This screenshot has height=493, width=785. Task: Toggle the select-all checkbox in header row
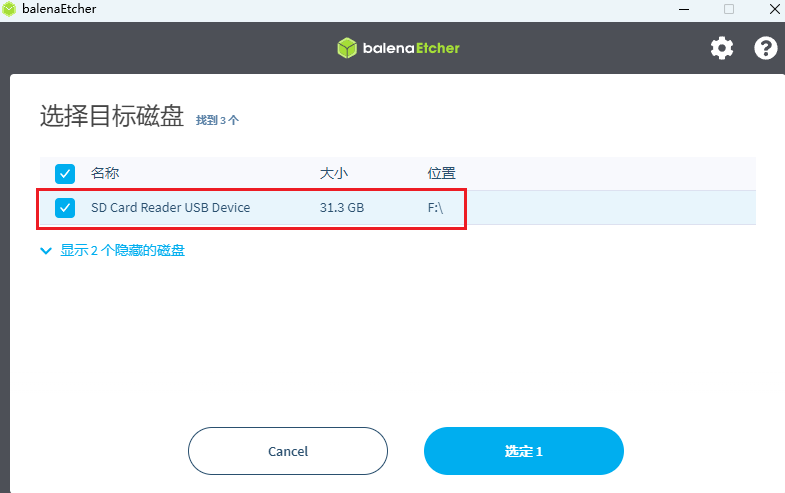coord(65,174)
